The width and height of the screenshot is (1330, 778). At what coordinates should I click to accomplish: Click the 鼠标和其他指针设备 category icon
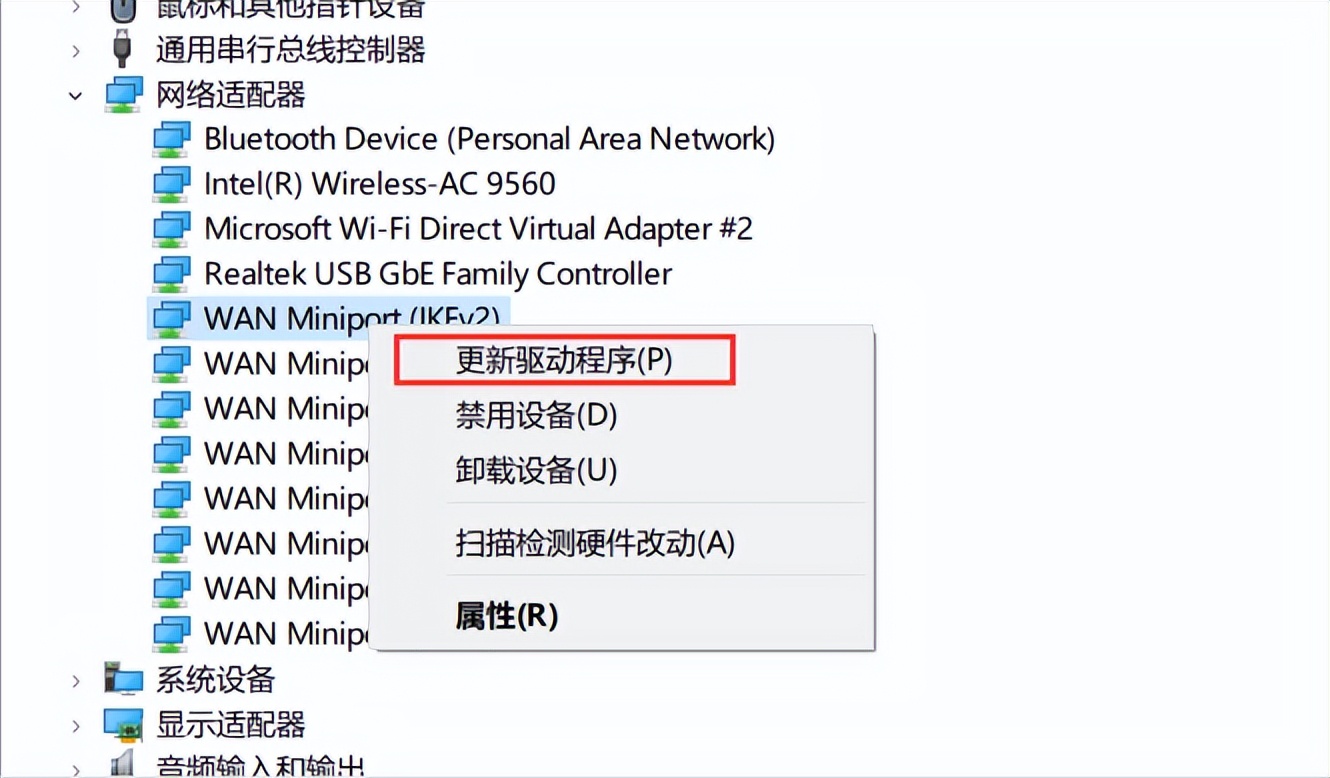pyautogui.click(x=122, y=8)
